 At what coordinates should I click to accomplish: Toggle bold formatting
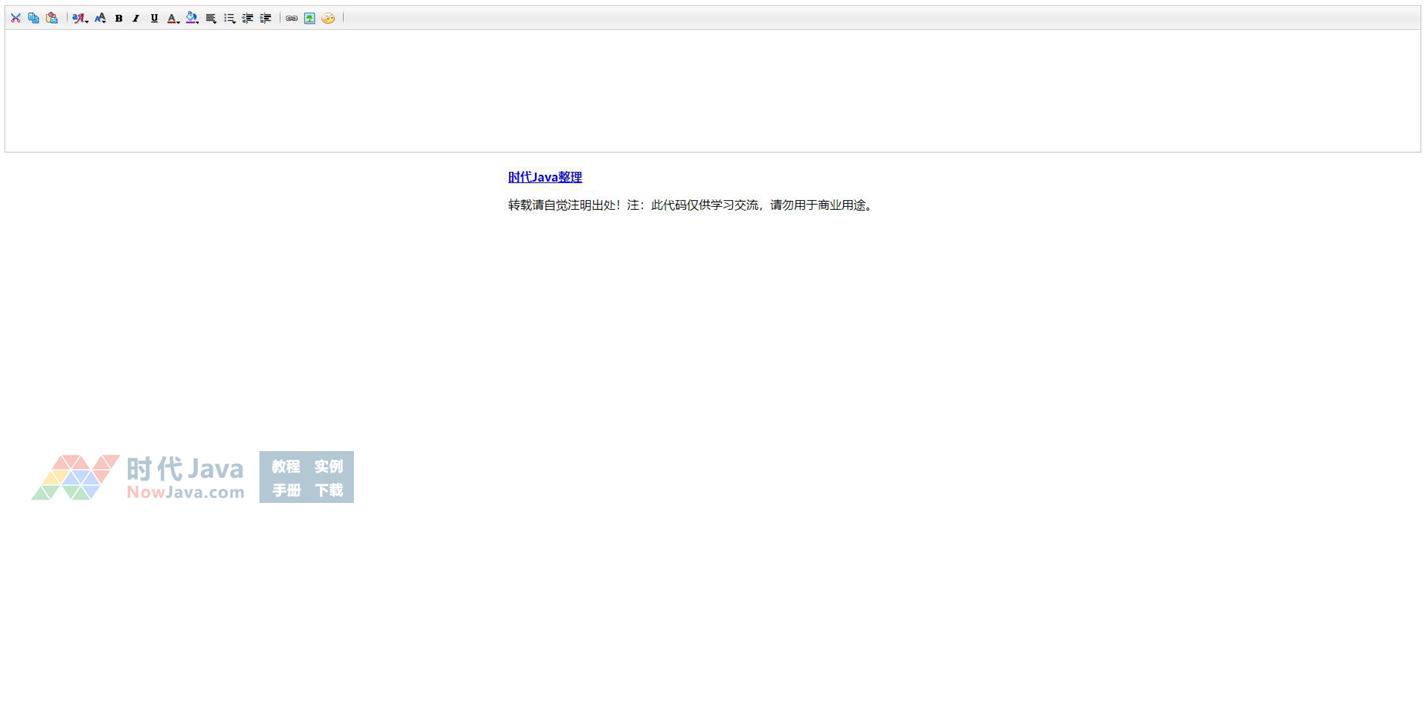pyautogui.click(x=118, y=18)
